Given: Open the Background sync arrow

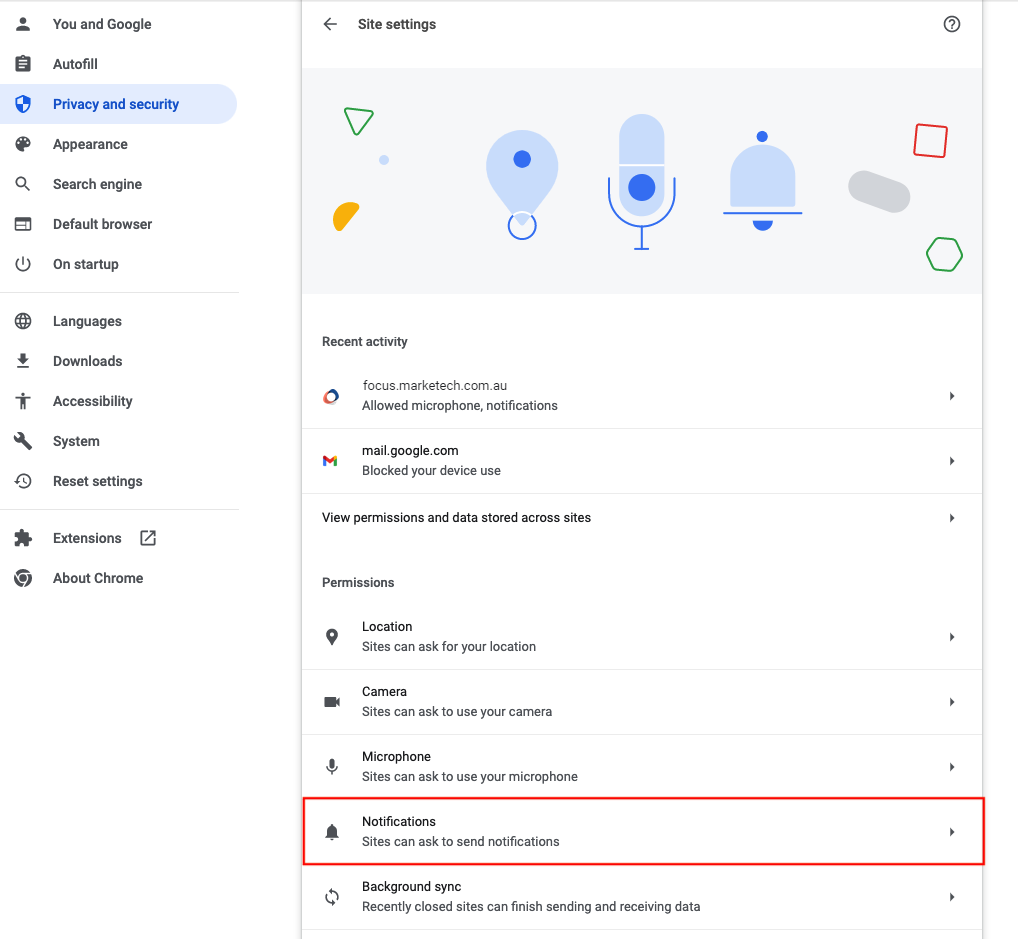Looking at the screenshot, I should [x=952, y=897].
